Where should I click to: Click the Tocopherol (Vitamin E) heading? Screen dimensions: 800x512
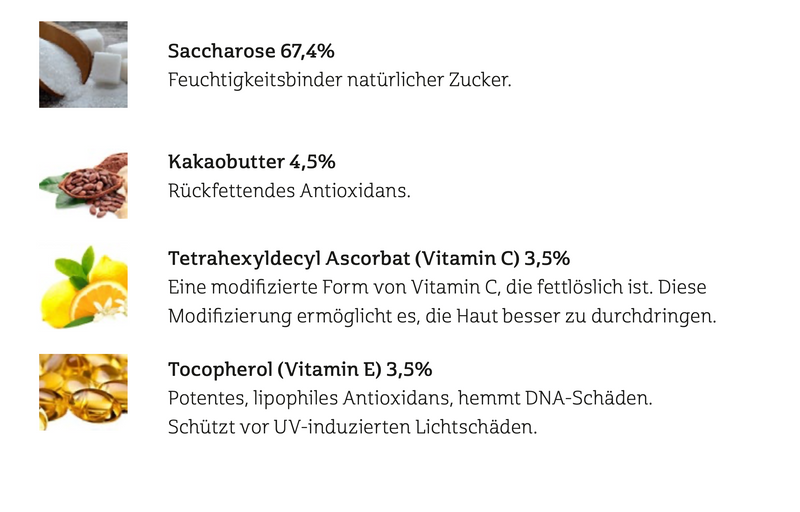coord(300,368)
